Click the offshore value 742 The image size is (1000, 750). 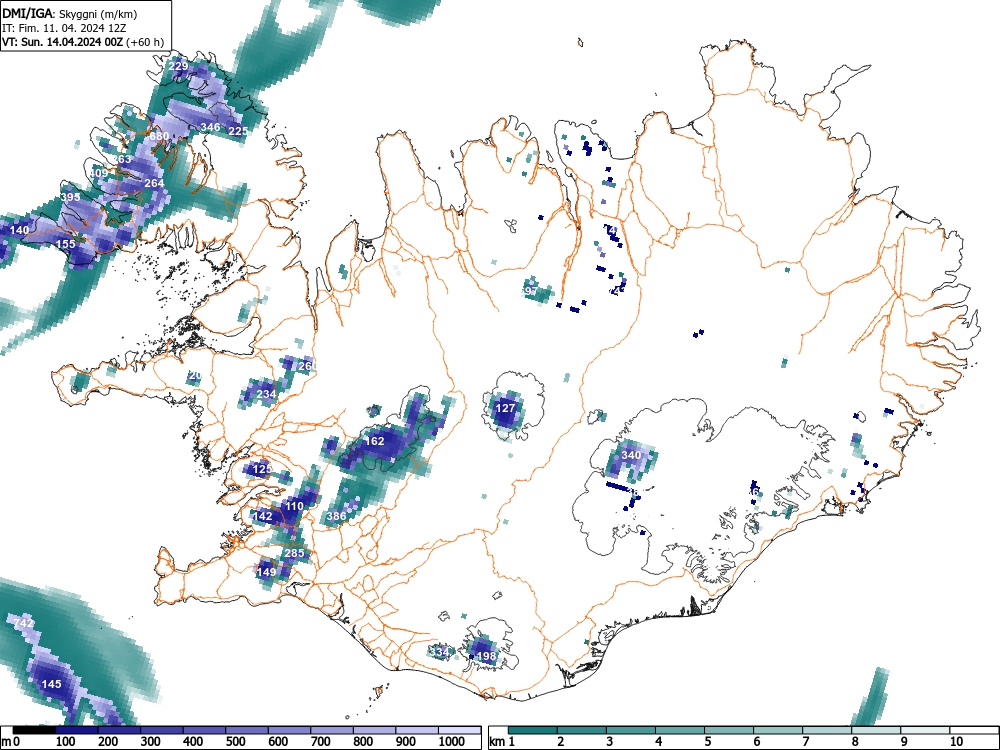[24, 622]
